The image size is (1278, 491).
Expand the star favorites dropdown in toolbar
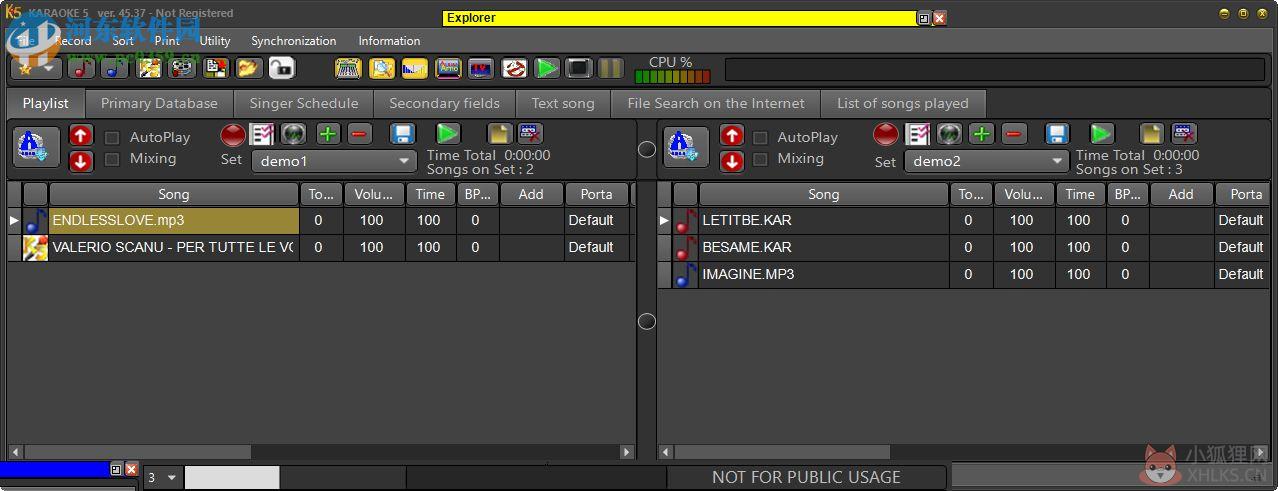pos(37,68)
